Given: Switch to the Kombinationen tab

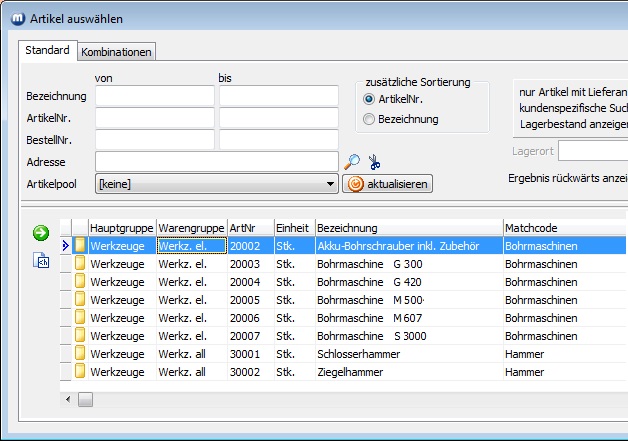Looking at the screenshot, I should coord(116,51).
